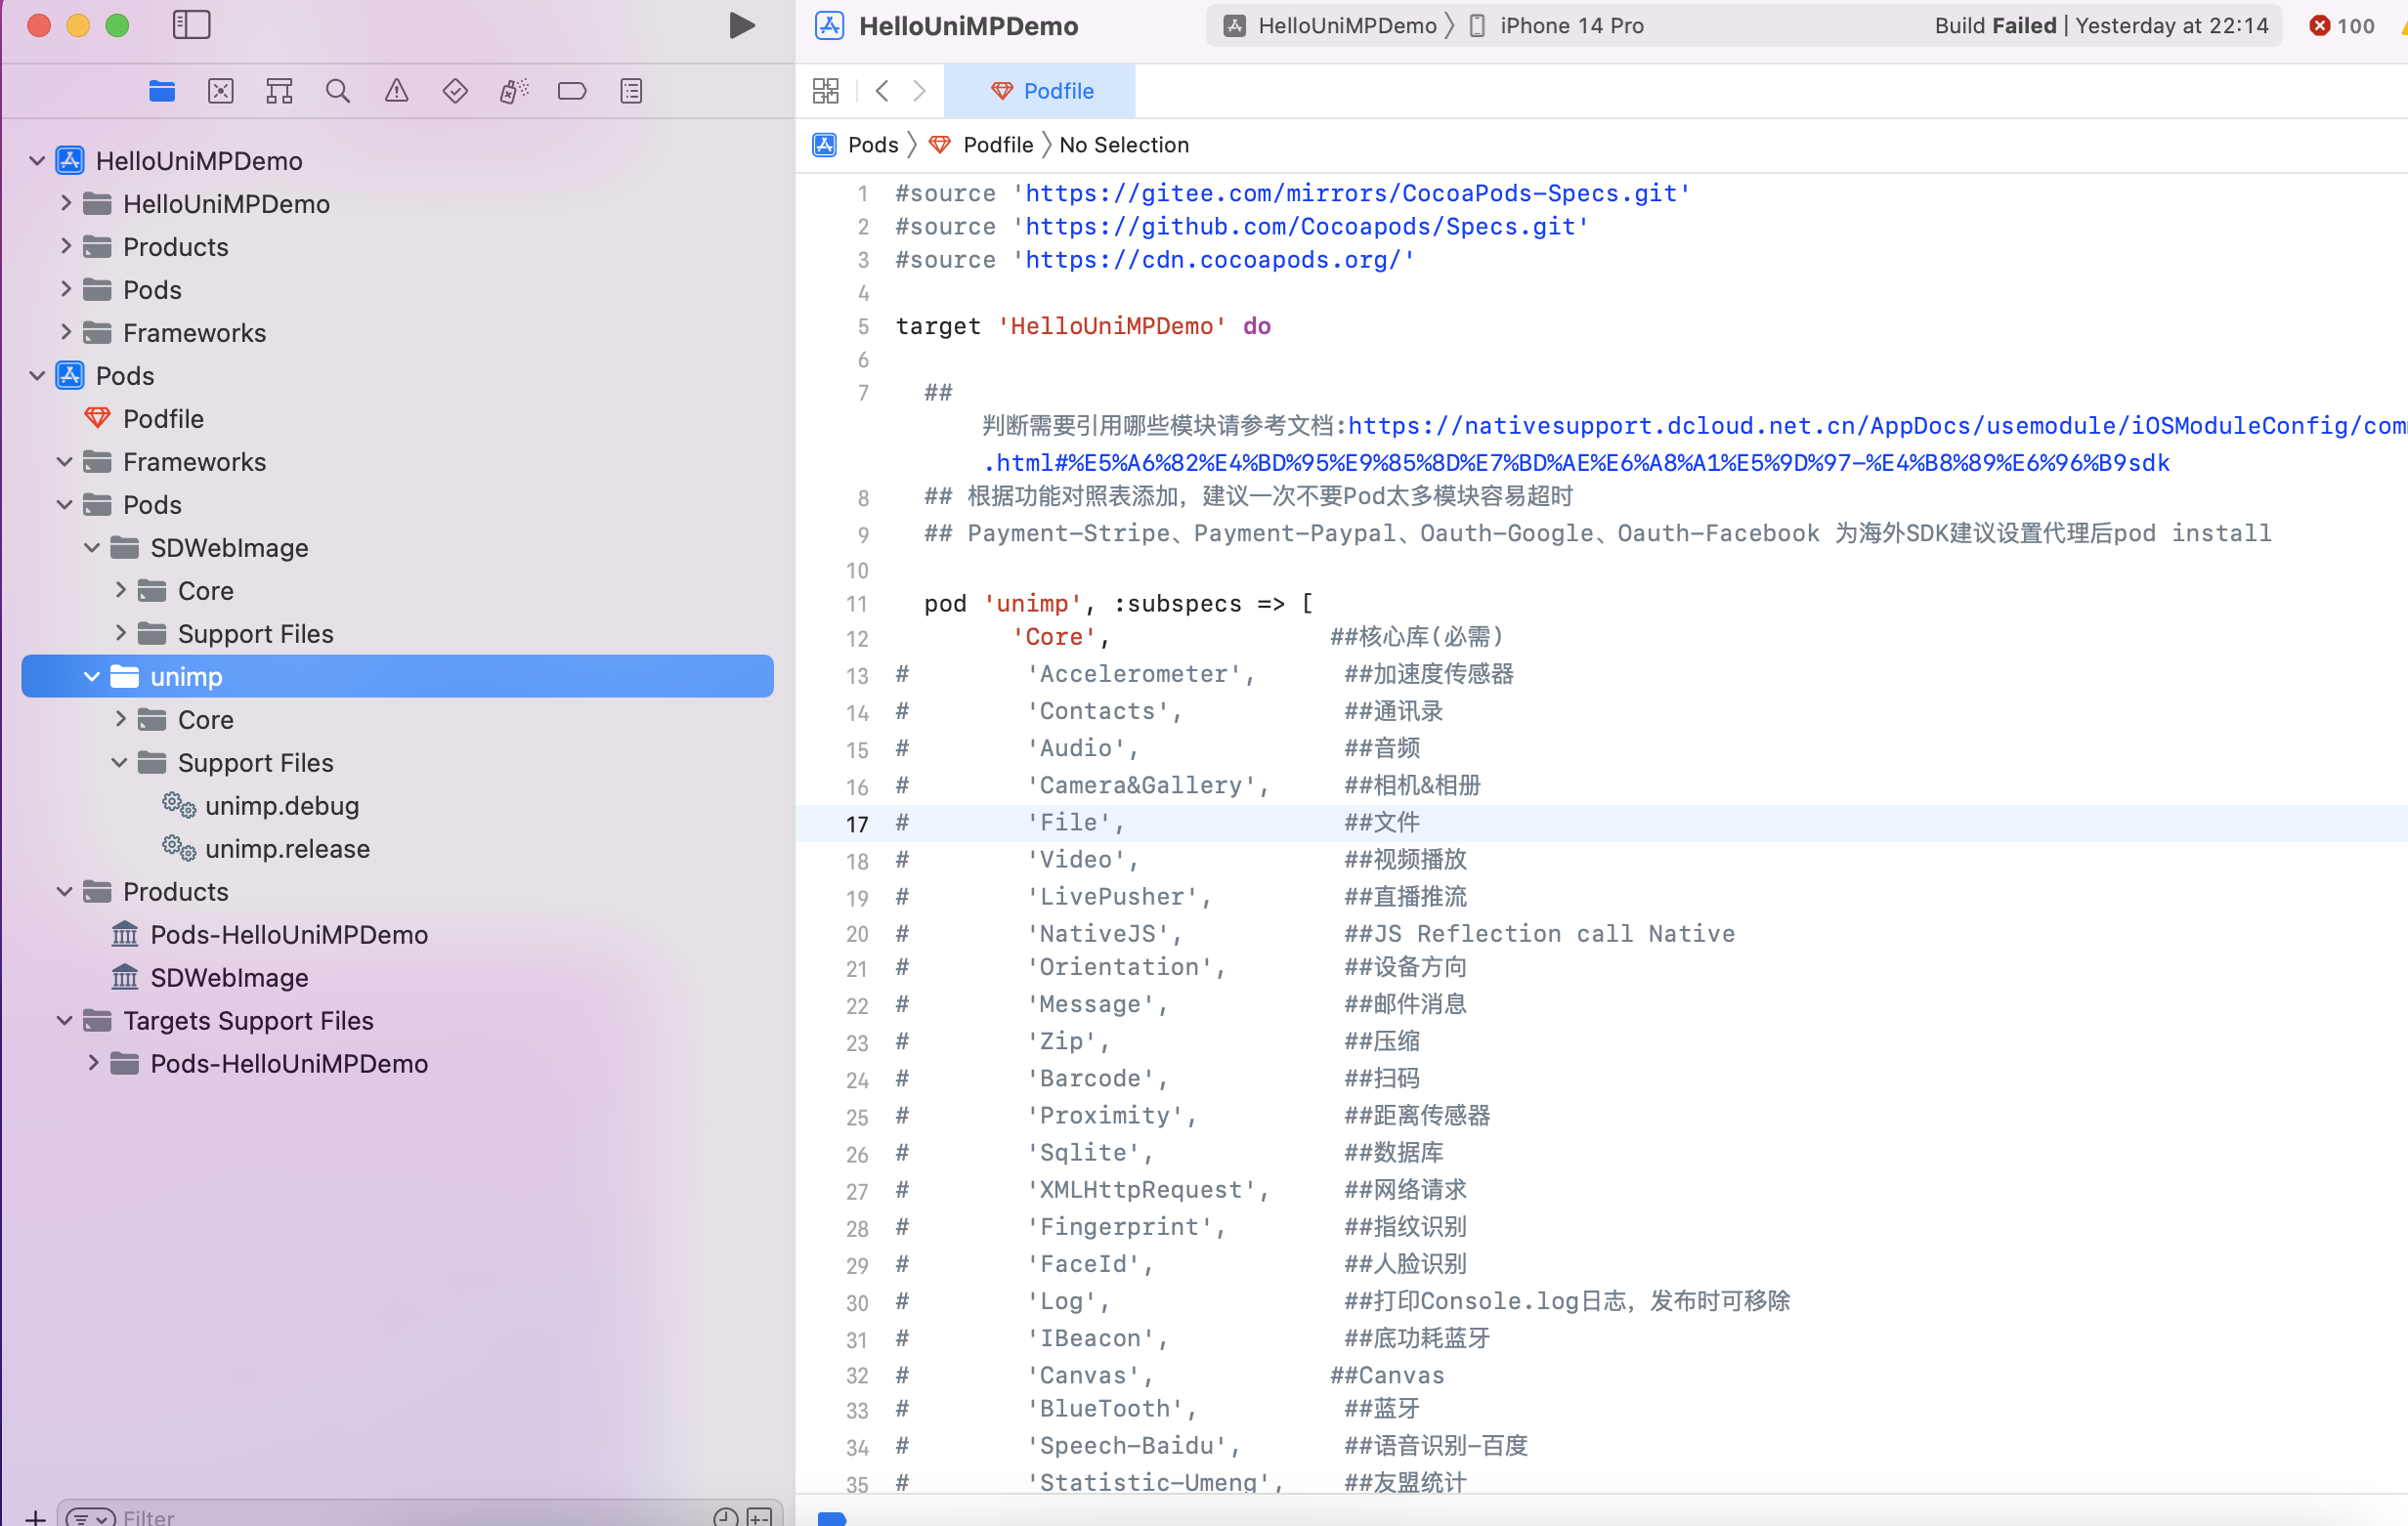Click line number 17 in the gutter

pyautogui.click(x=857, y=823)
